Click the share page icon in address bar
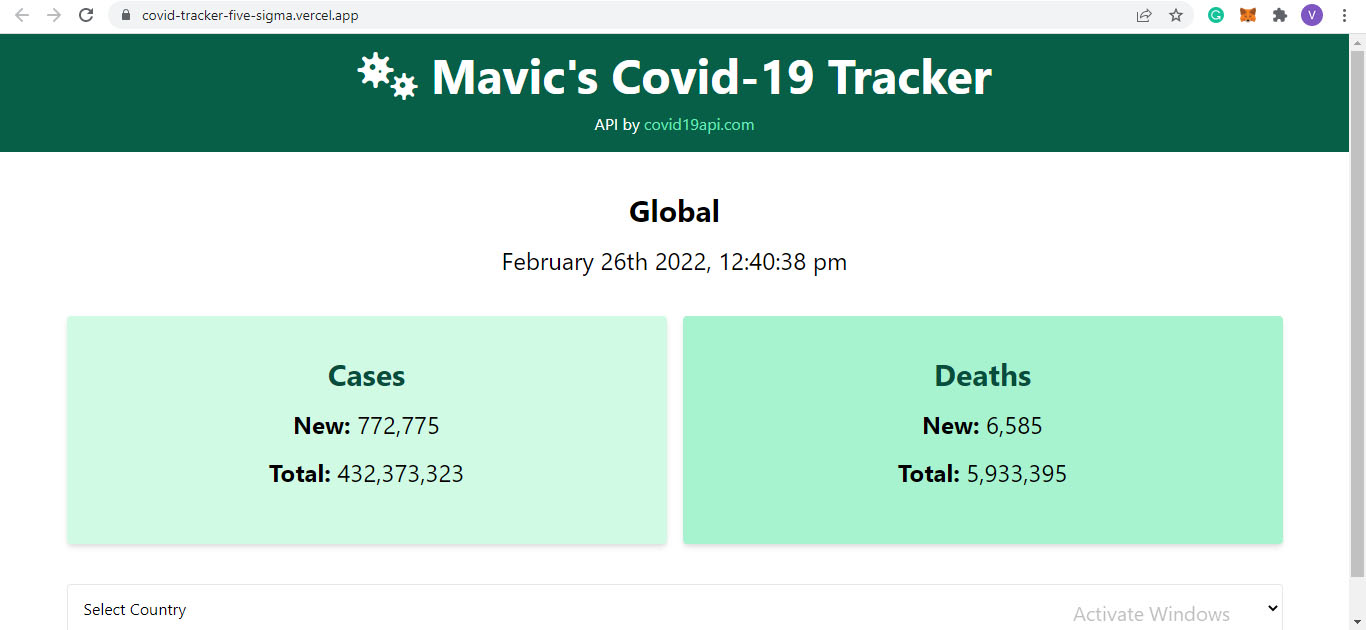 (1144, 15)
